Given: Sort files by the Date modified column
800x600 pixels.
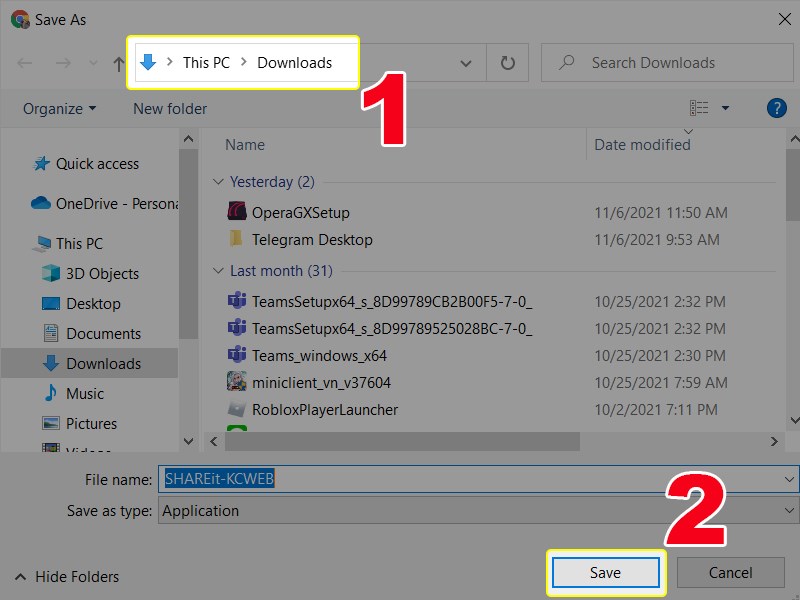Looking at the screenshot, I should (642, 144).
